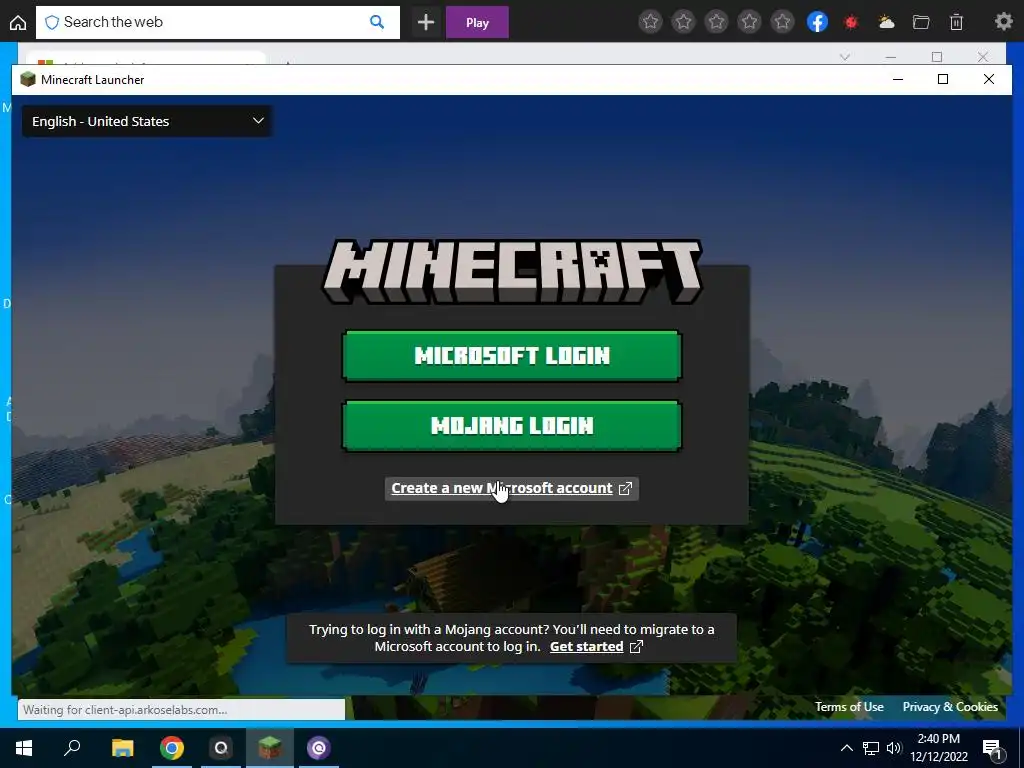Open the Terms of Use link
Image resolution: width=1024 pixels, height=768 pixels.
(849, 707)
